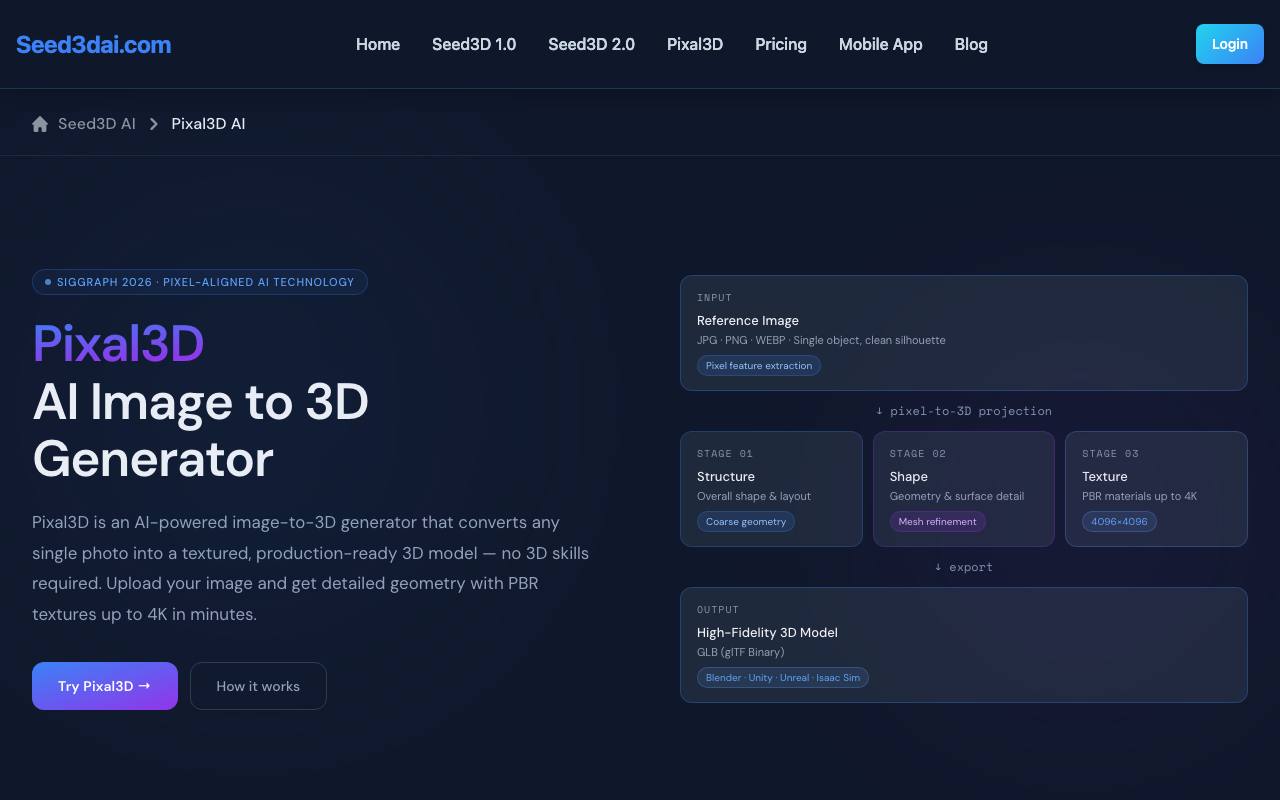The image size is (1280, 800).
Task: Click the Pixal3D gradient headline
Action: [118, 343]
